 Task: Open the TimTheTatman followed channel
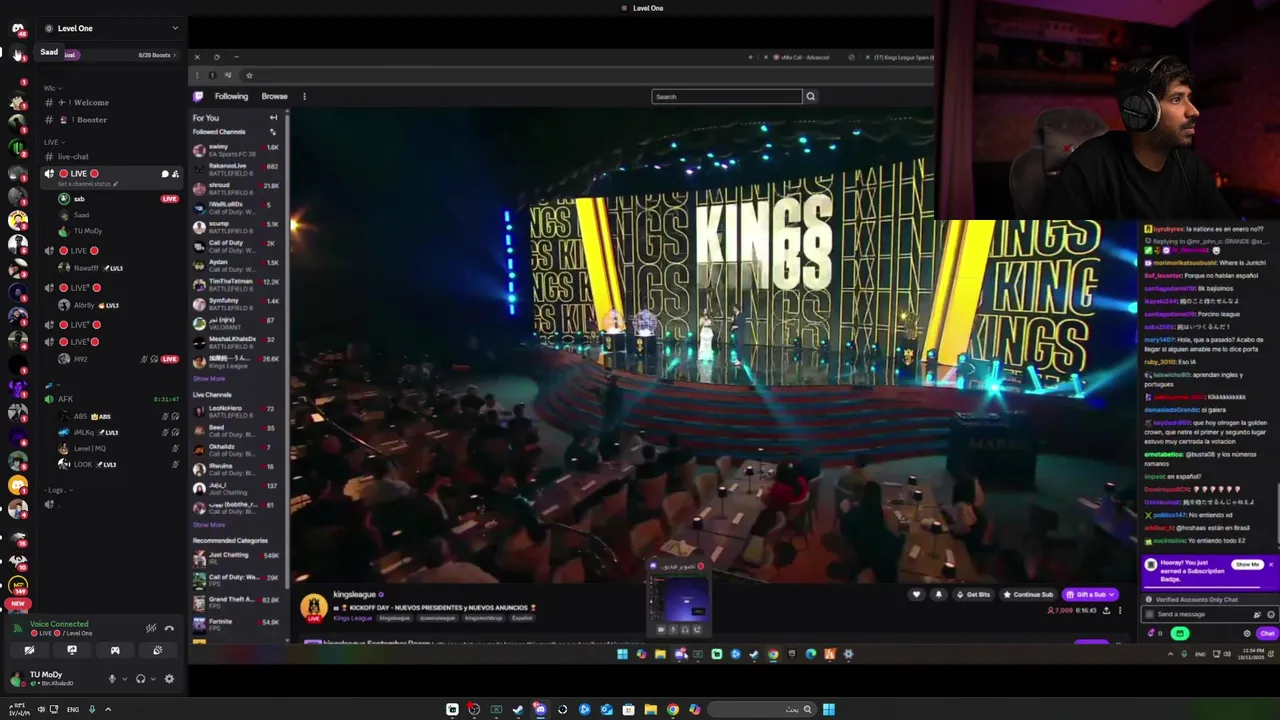point(236,284)
